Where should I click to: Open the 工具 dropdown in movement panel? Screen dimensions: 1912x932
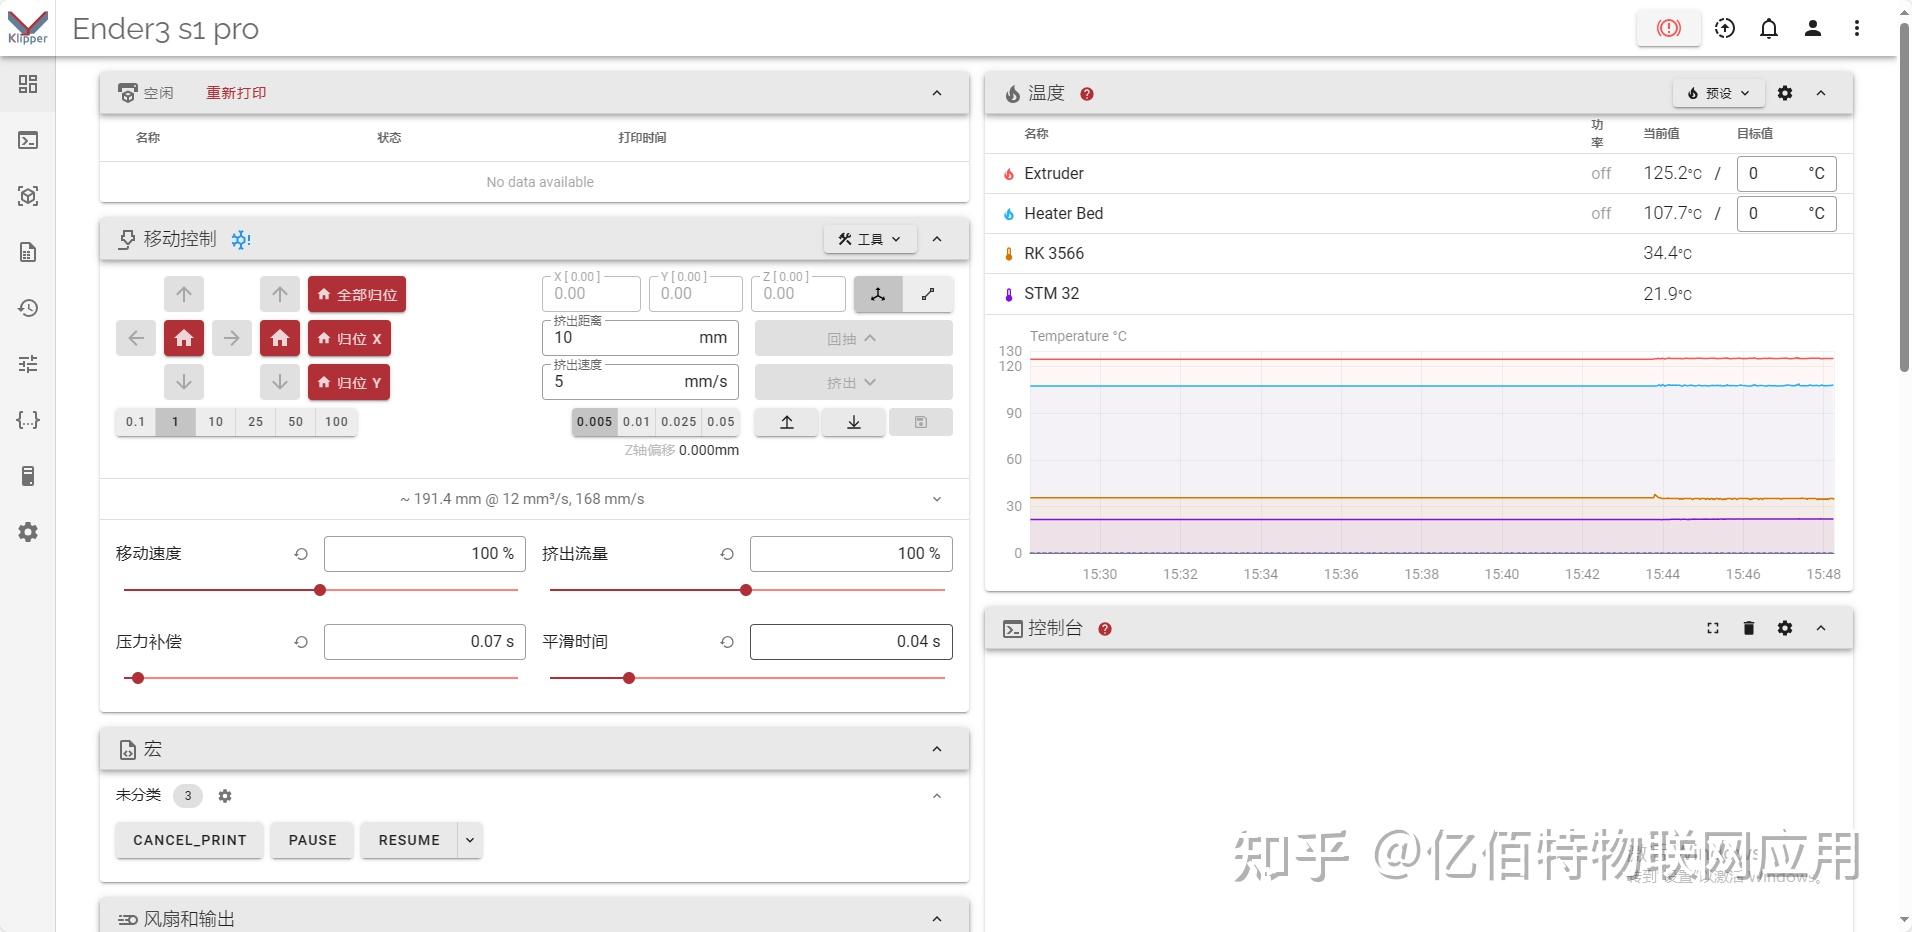point(868,238)
